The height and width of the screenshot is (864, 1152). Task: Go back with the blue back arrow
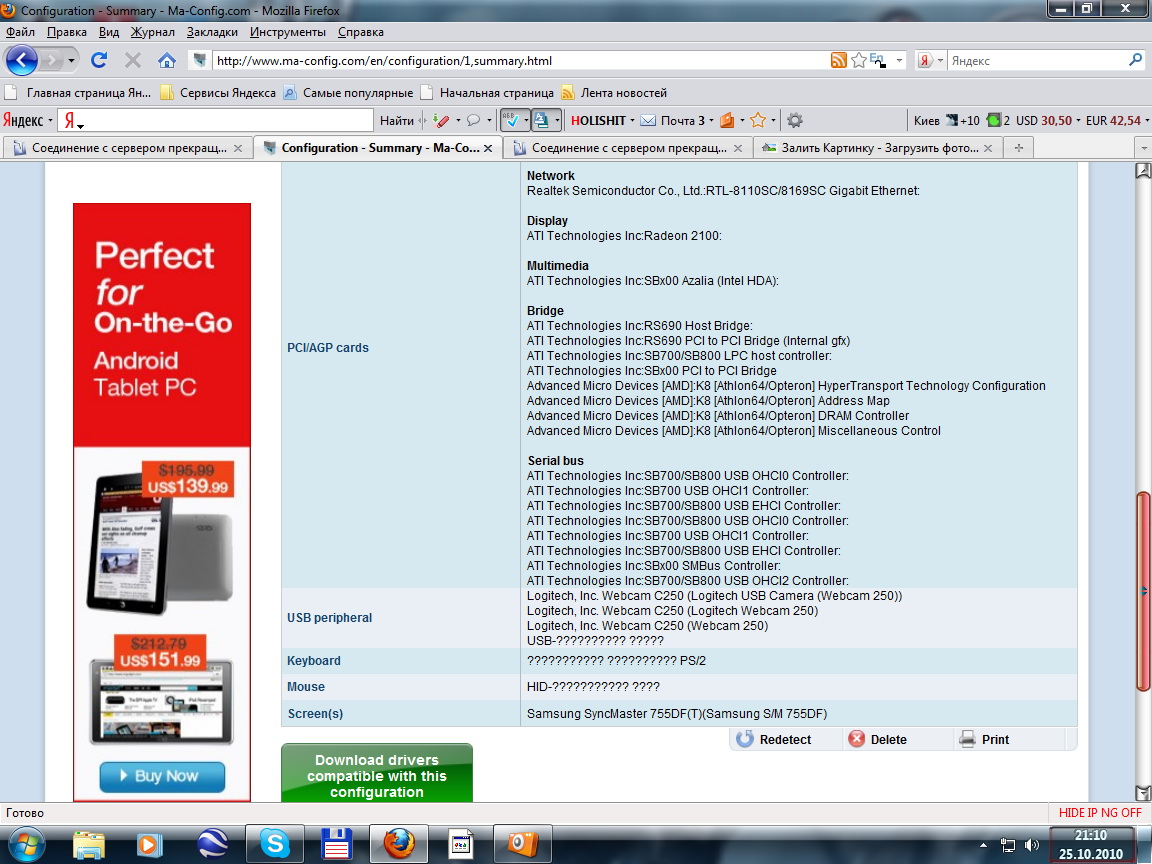[x=21, y=60]
